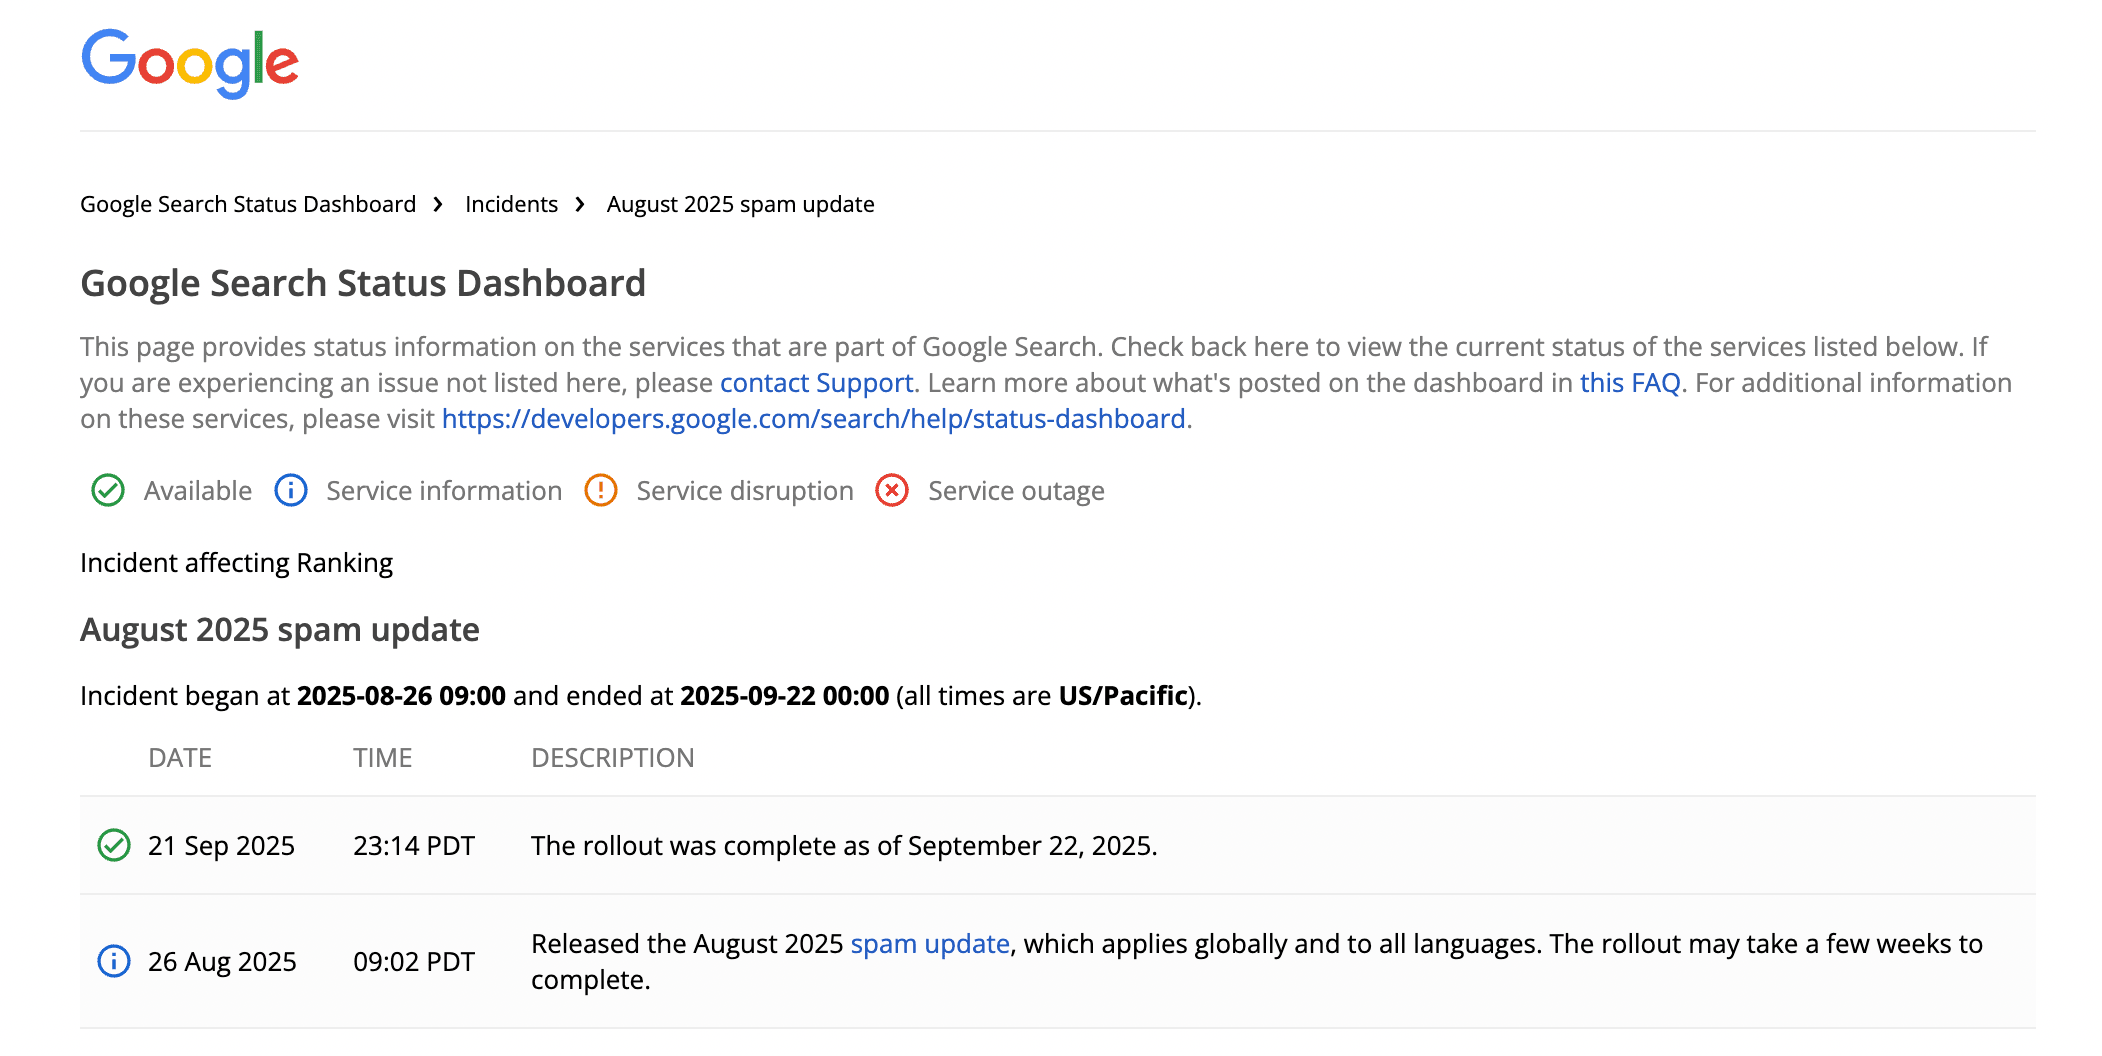Select August 2025 spam update breadcrumb
Viewport: 2102px width, 1056px height.
click(x=740, y=205)
